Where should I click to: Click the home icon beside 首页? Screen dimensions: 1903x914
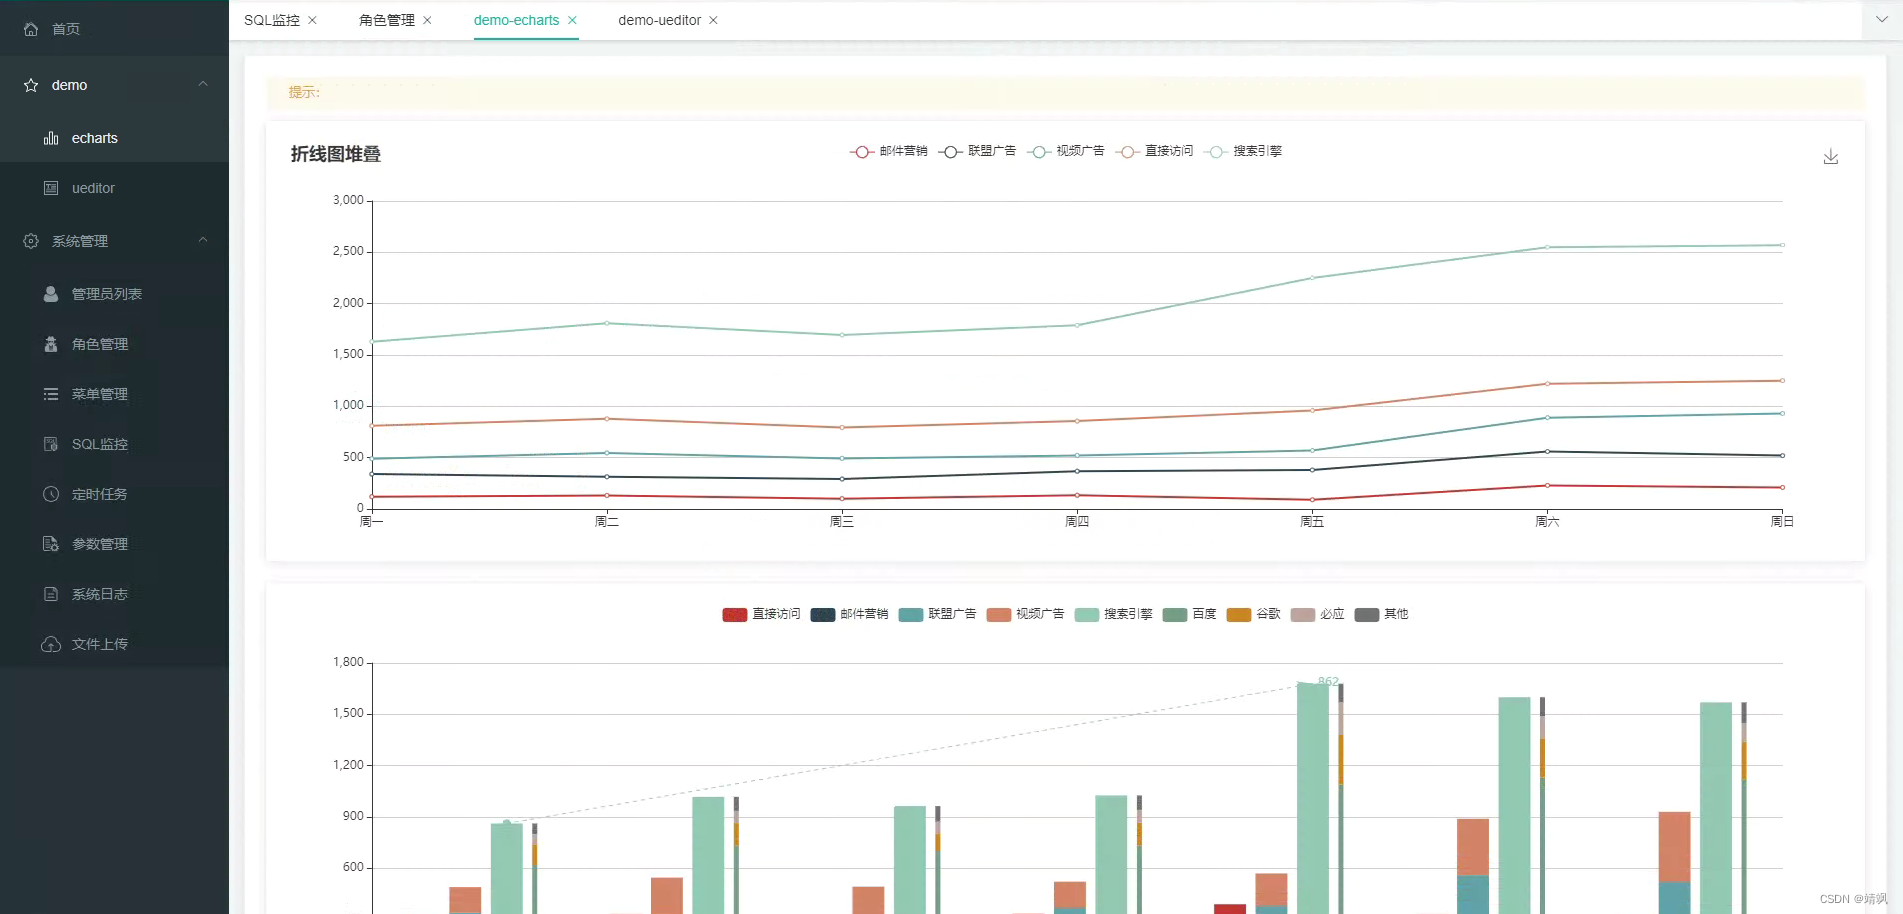coord(31,29)
